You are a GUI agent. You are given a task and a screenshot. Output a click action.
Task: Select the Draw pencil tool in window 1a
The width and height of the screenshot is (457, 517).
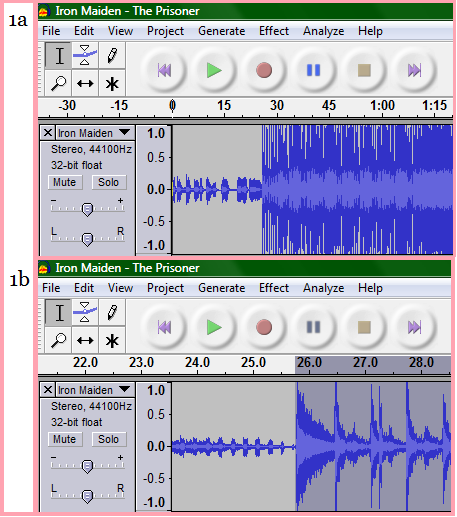tap(112, 56)
